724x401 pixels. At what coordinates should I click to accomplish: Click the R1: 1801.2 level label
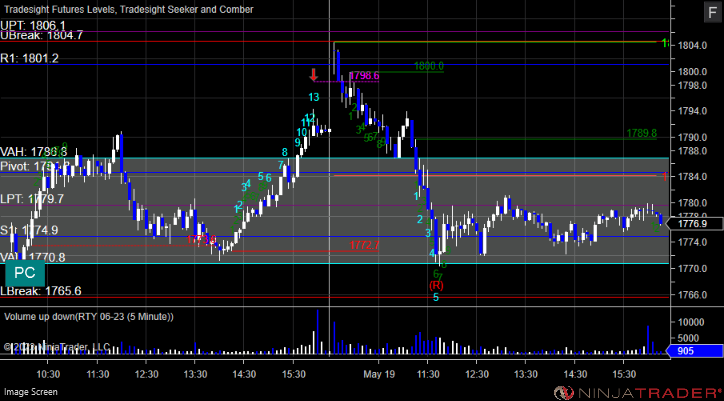(30, 58)
